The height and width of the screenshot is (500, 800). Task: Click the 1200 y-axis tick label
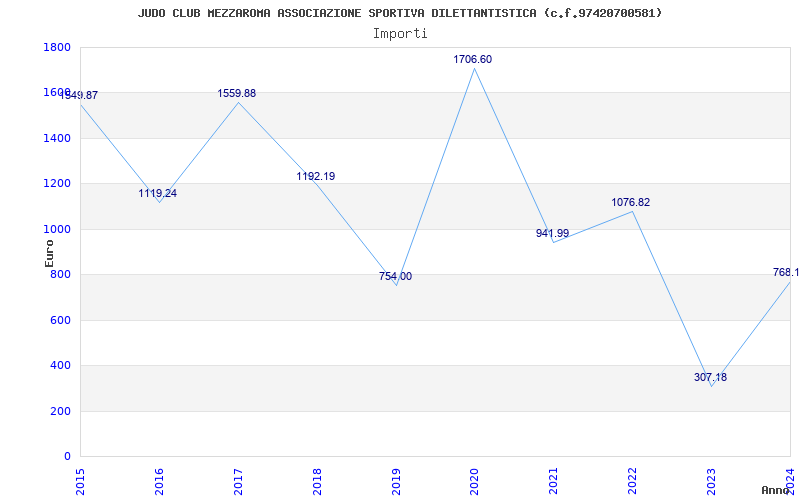coord(57,184)
